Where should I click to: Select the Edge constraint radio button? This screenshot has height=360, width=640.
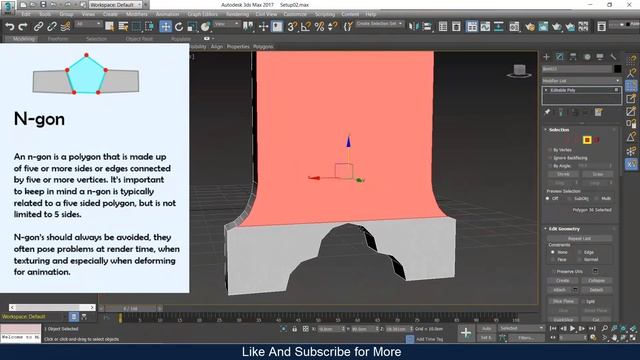pyautogui.click(x=580, y=252)
